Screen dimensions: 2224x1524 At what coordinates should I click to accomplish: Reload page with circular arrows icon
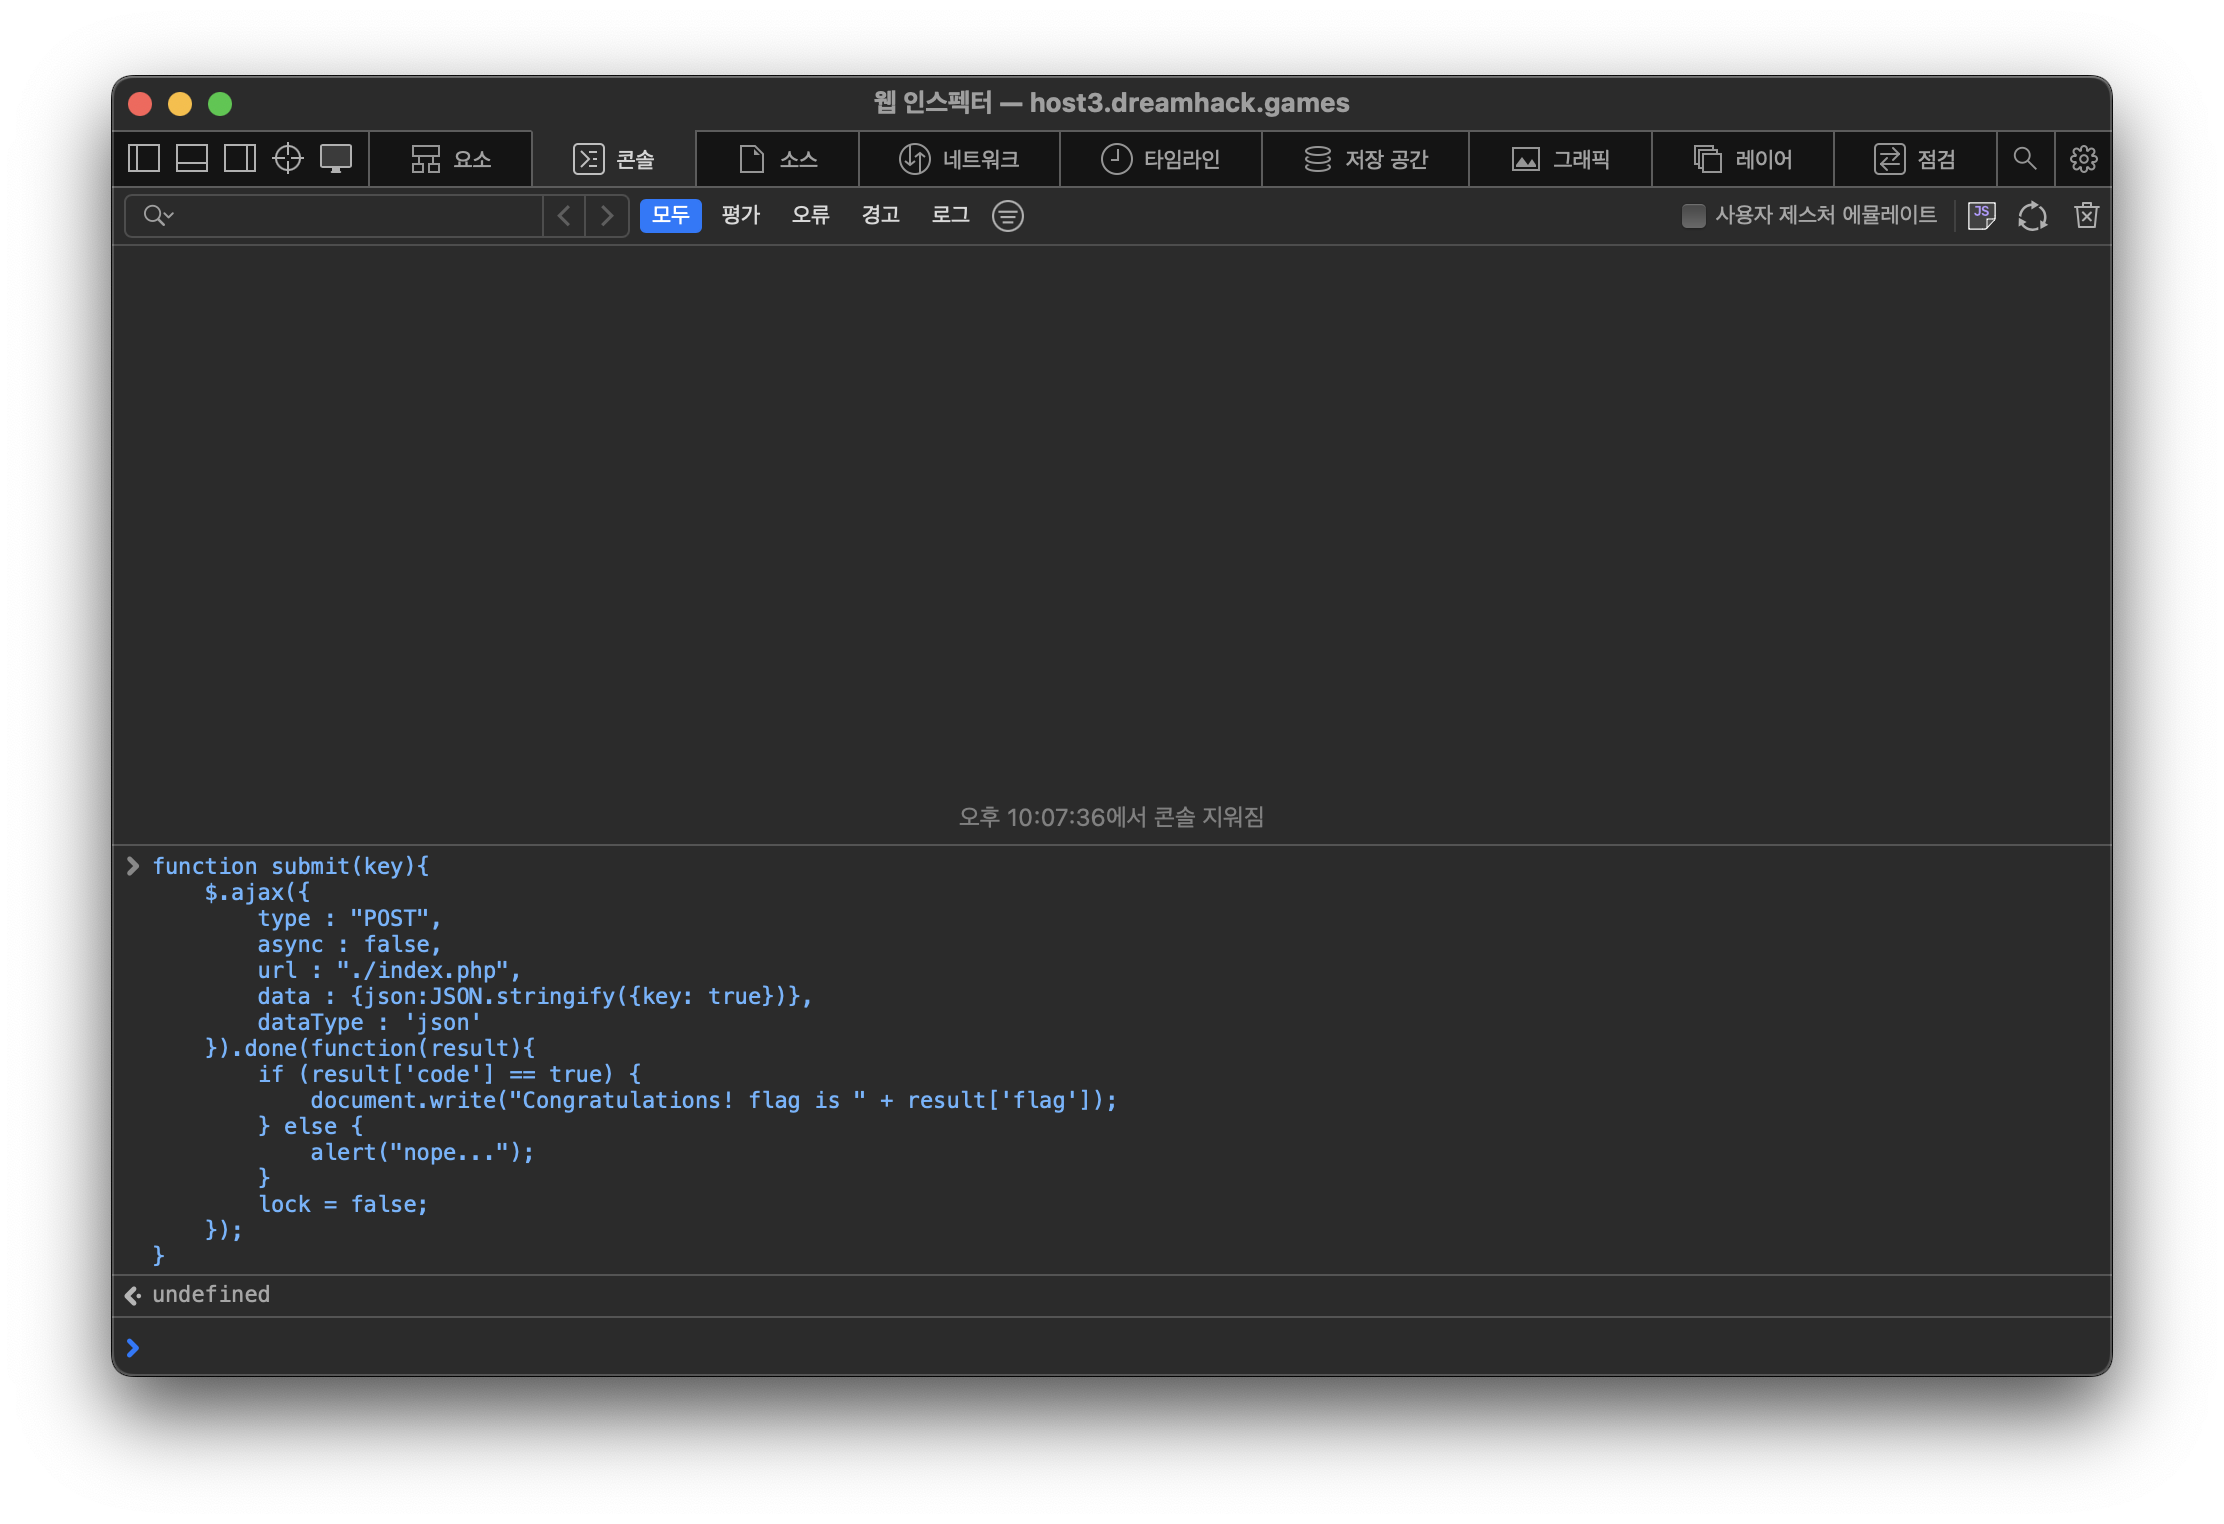pyautogui.click(x=2033, y=215)
